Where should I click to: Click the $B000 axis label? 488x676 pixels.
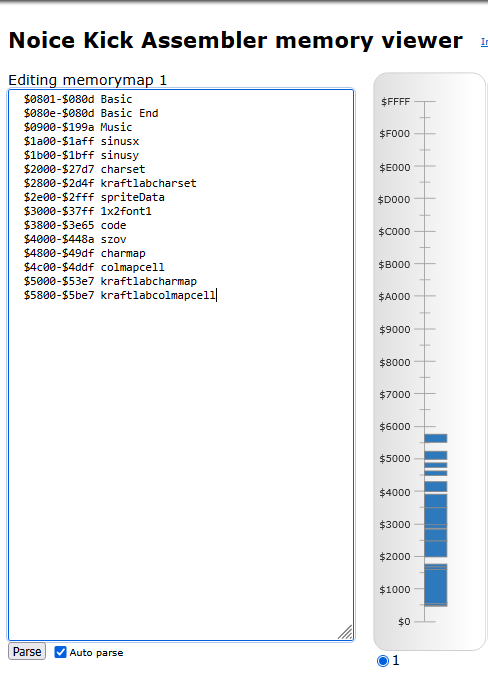pyautogui.click(x=394, y=264)
